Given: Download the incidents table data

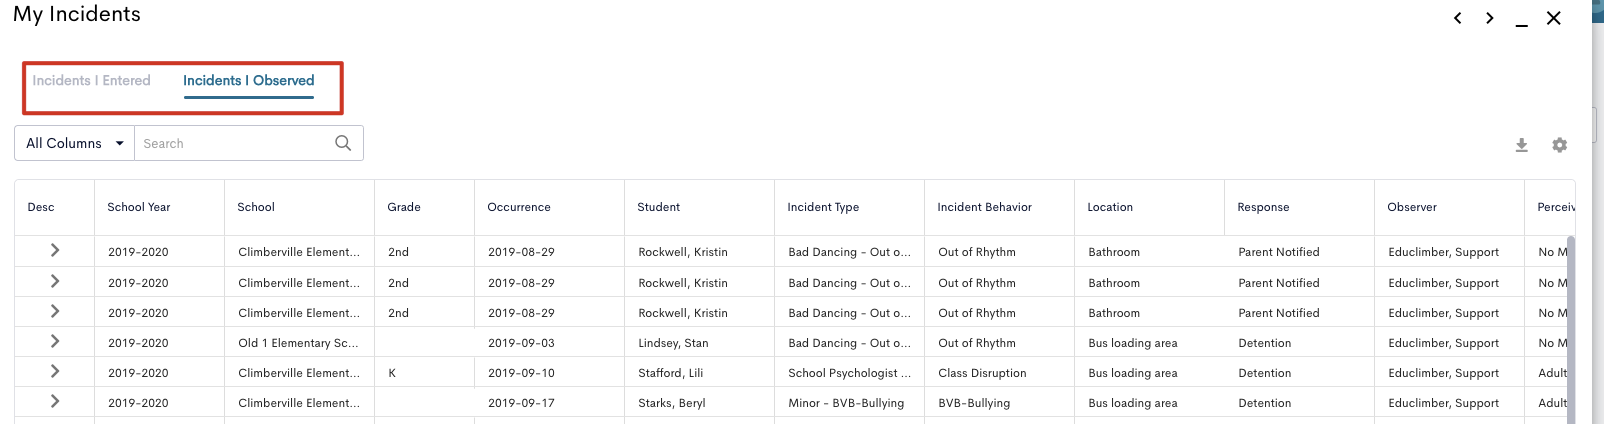Looking at the screenshot, I should pos(1521,145).
